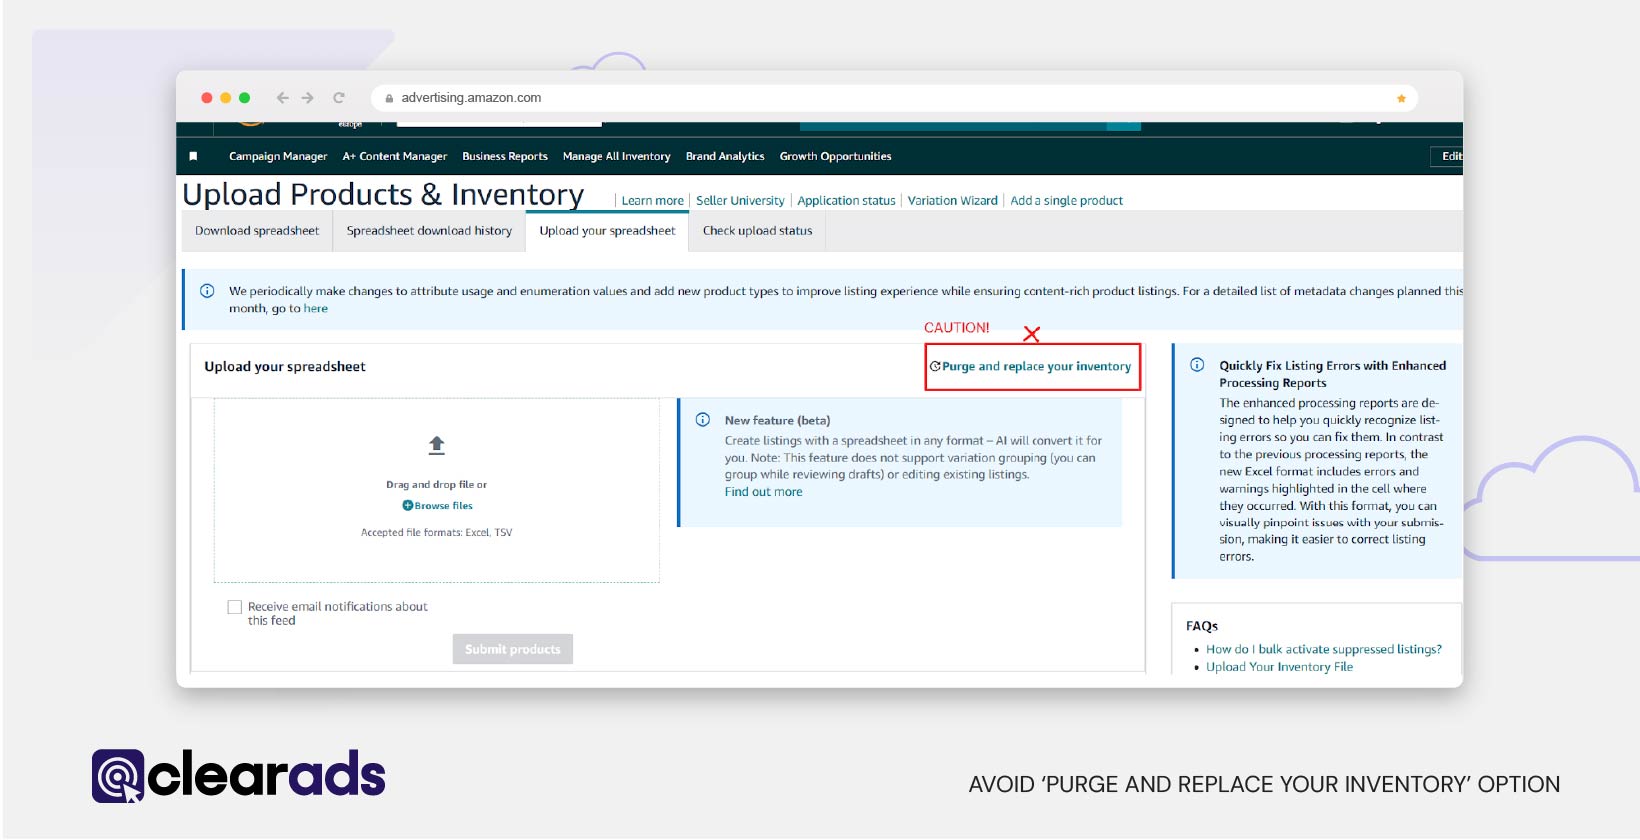Click the Submit products button
Image resolution: width=1640 pixels, height=840 pixels.
click(512, 649)
